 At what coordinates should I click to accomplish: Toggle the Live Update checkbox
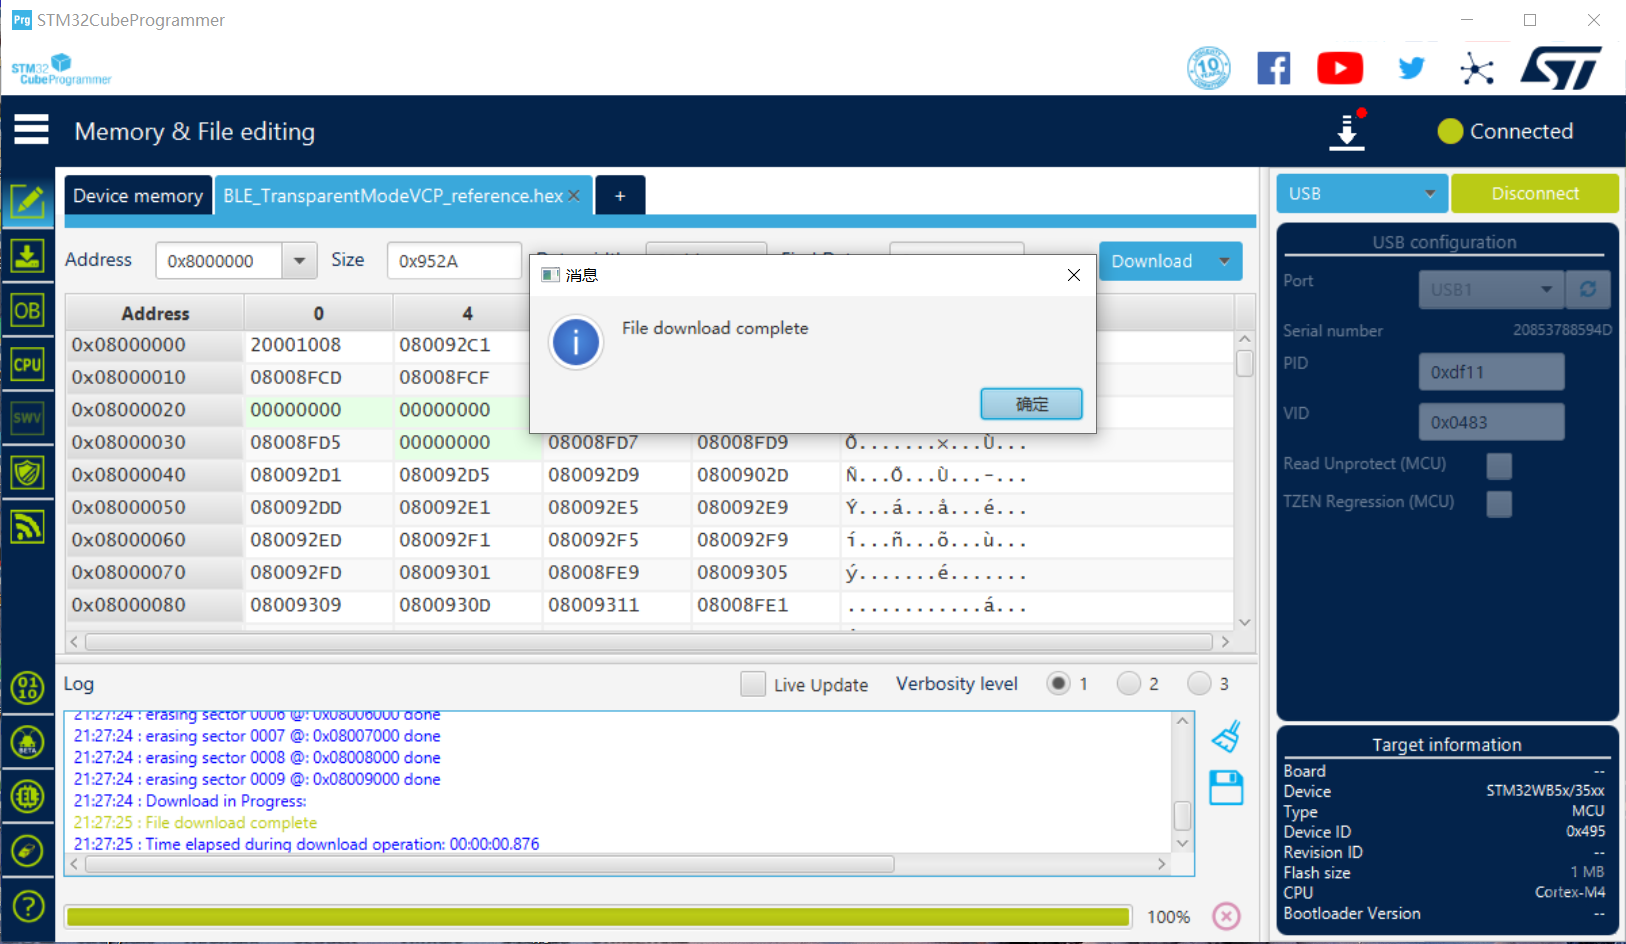pos(753,684)
